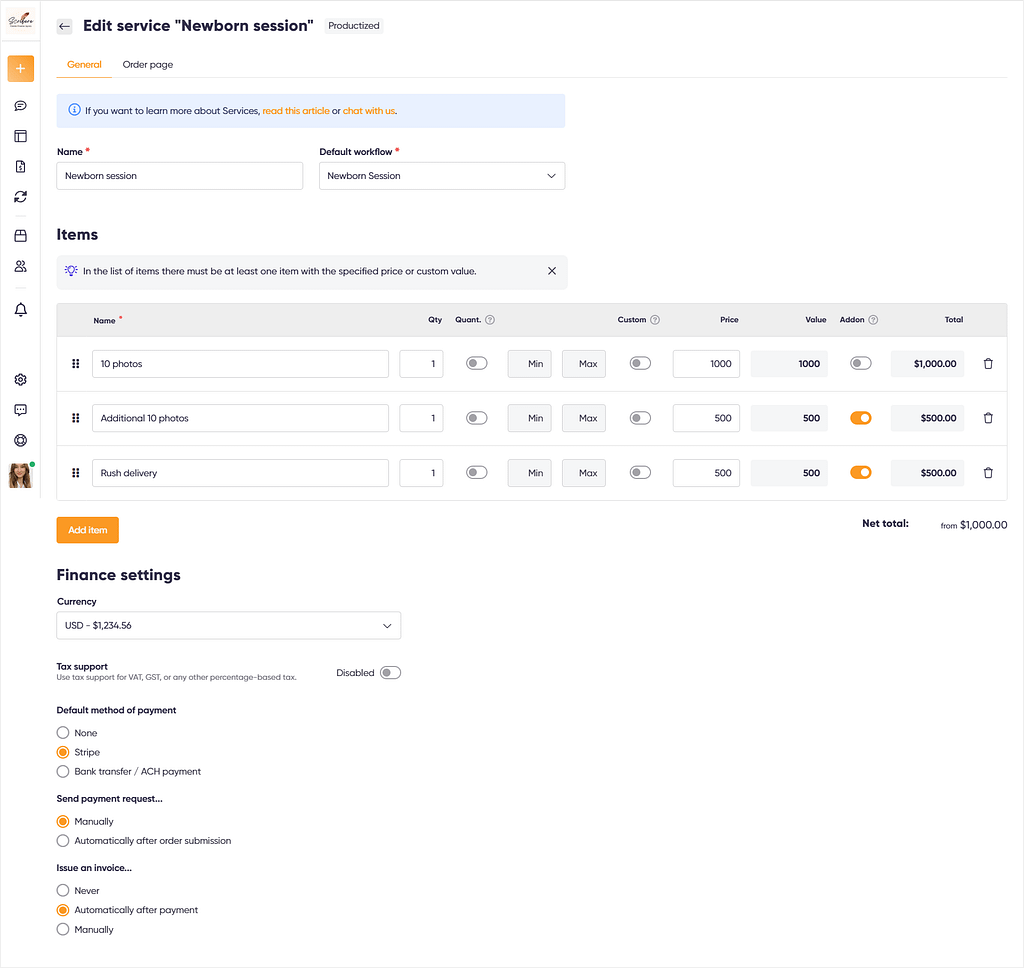
Task: Open the invoices document sidebar icon
Action: (x=20, y=167)
